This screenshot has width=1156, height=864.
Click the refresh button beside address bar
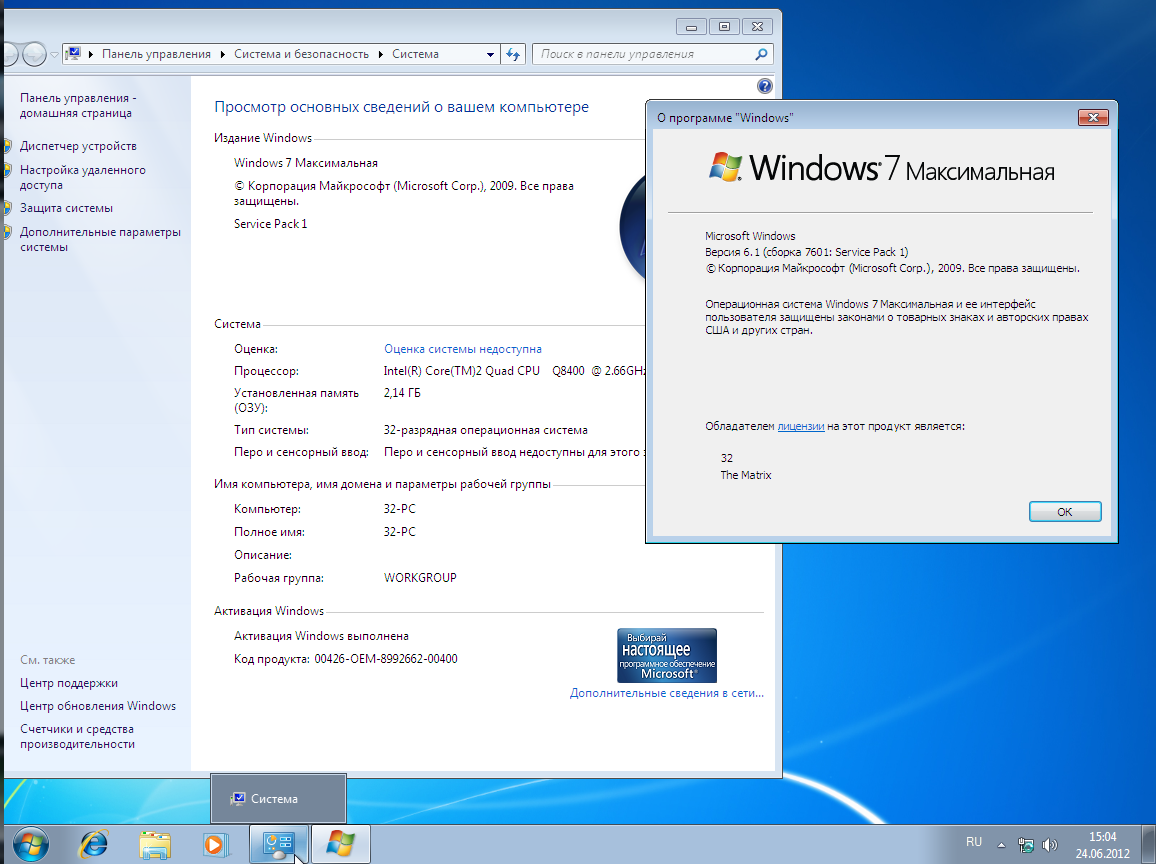point(513,54)
